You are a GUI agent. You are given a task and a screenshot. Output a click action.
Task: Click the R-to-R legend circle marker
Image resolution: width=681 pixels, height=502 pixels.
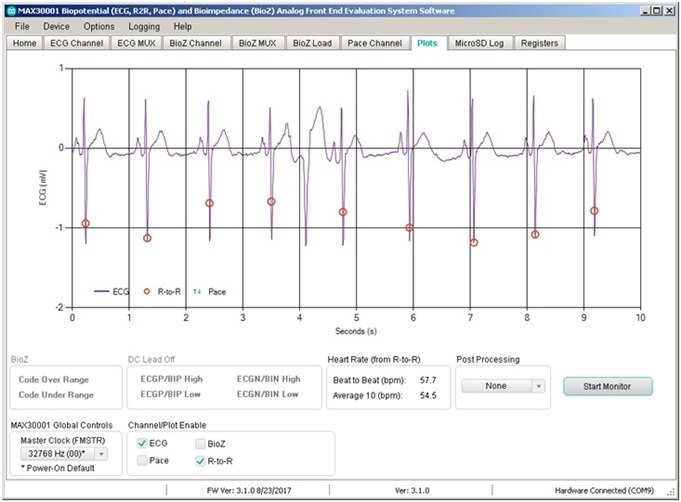coord(147,291)
